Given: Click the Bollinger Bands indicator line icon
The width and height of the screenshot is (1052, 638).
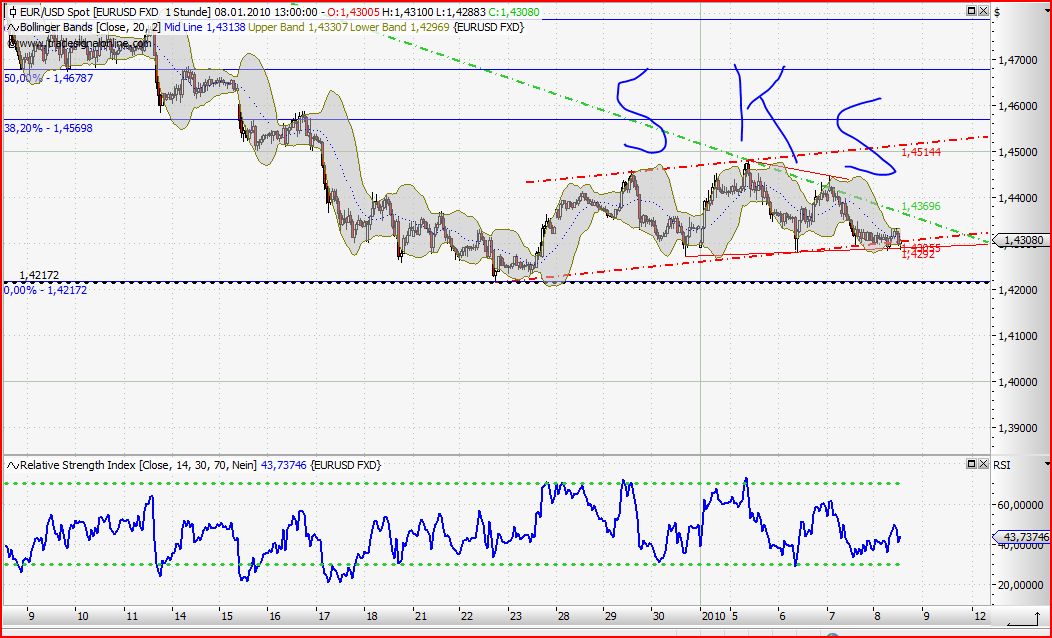Looking at the screenshot, I should tap(12, 28).
